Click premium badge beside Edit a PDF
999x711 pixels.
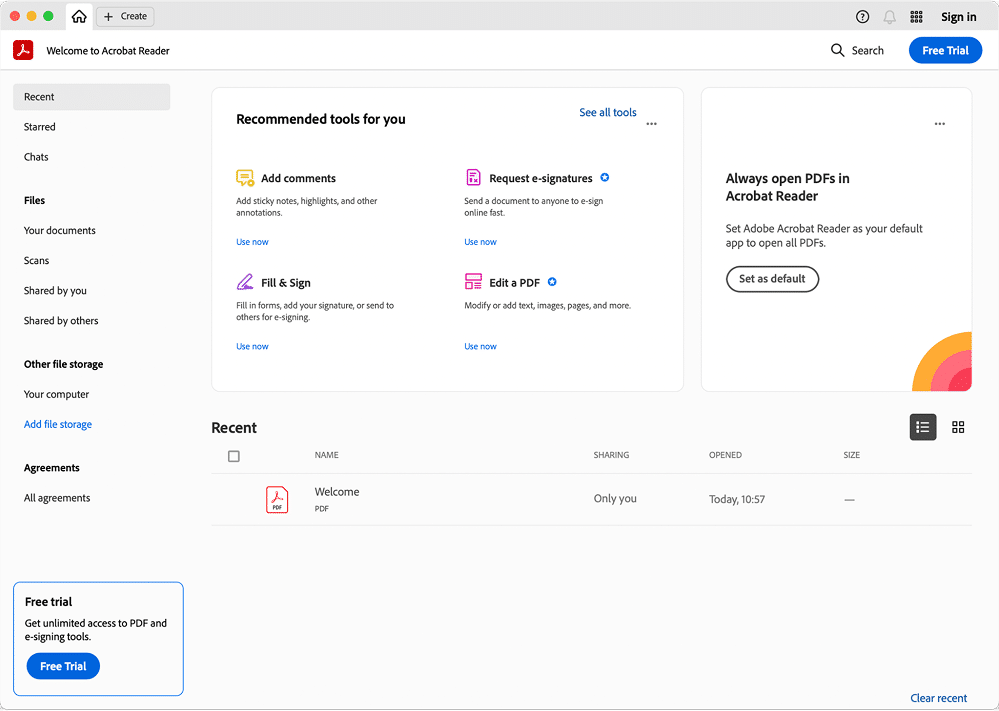(x=552, y=282)
